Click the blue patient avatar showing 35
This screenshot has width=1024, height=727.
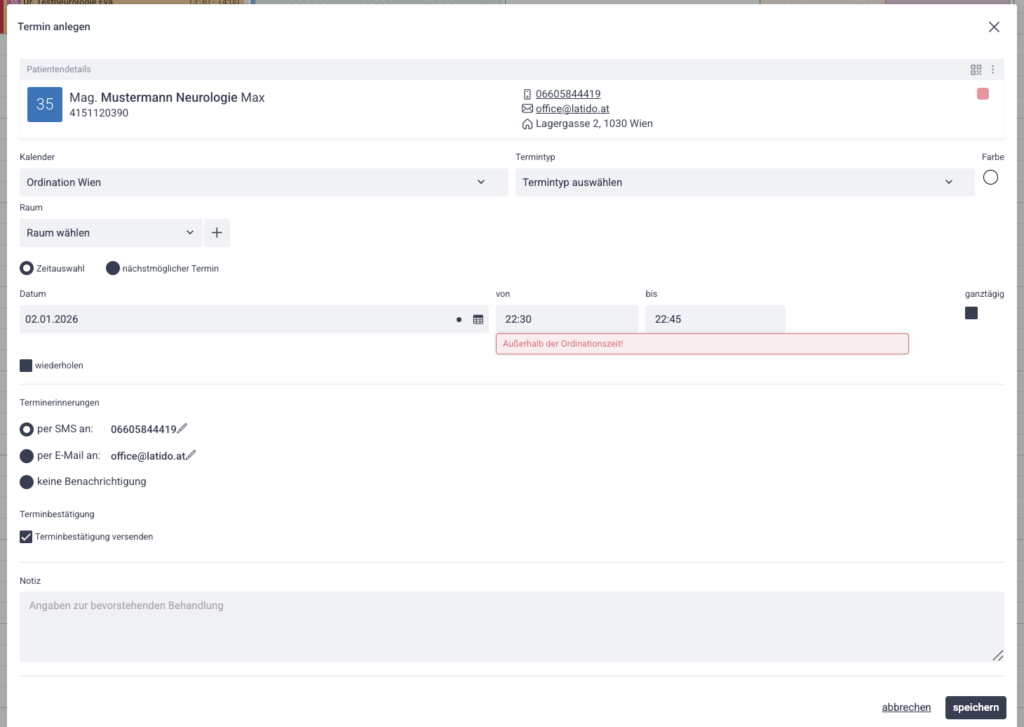[x=45, y=104]
